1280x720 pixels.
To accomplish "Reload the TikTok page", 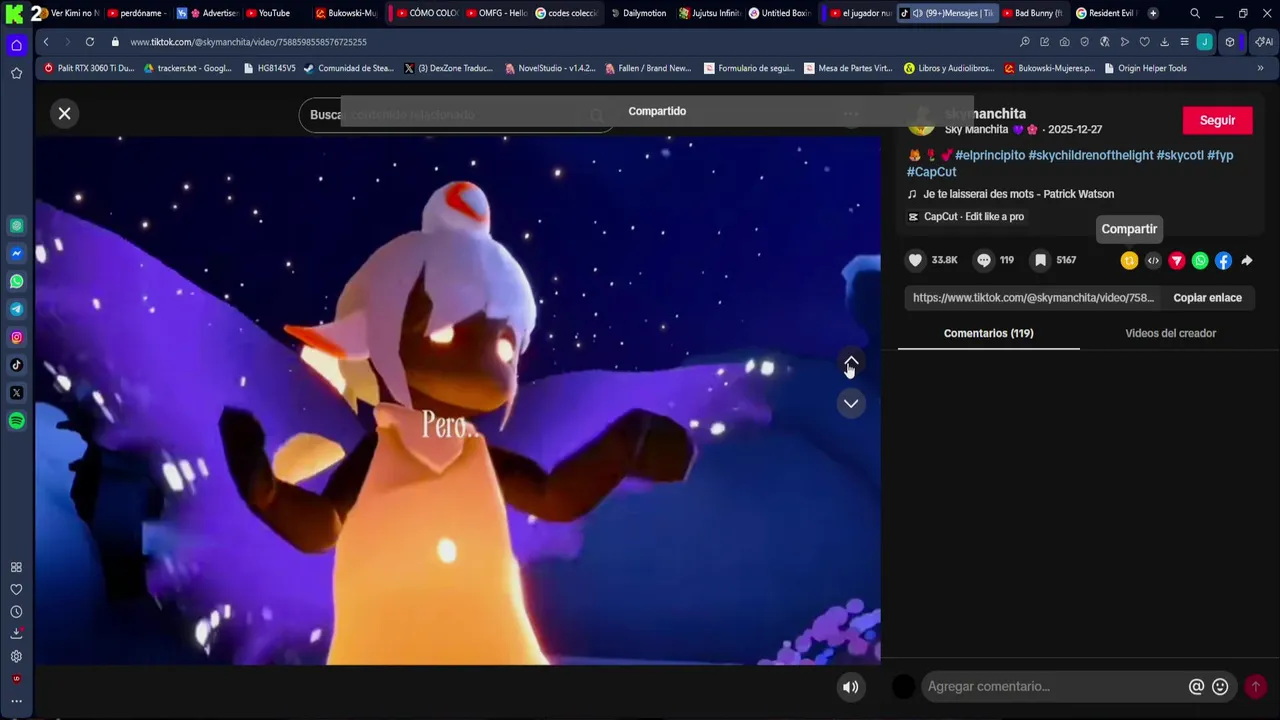I will point(89,42).
